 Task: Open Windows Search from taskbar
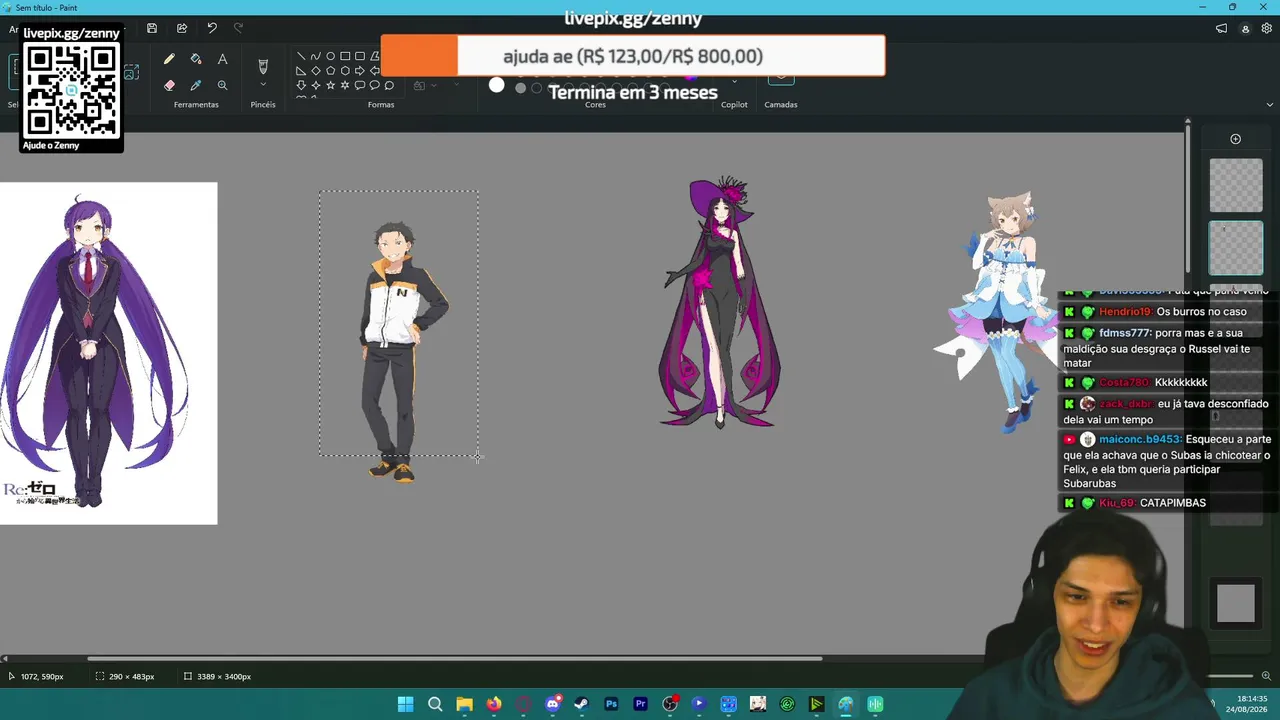[x=435, y=704]
